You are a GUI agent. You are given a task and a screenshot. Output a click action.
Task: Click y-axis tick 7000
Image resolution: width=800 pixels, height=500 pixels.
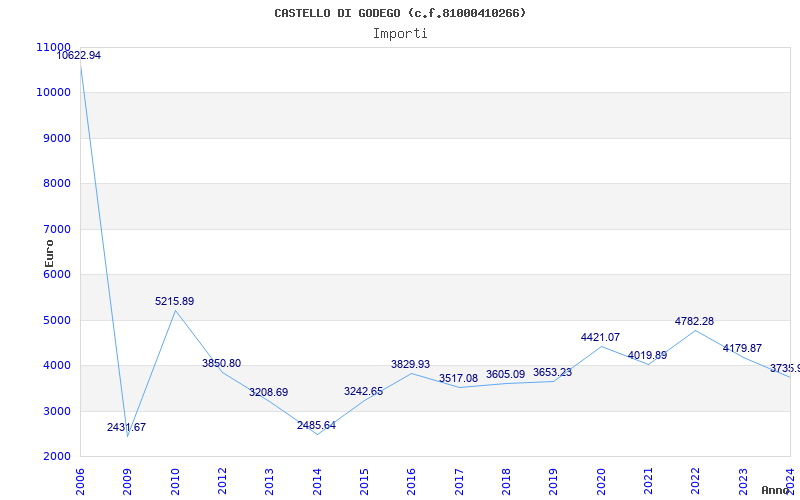[x=56, y=230]
